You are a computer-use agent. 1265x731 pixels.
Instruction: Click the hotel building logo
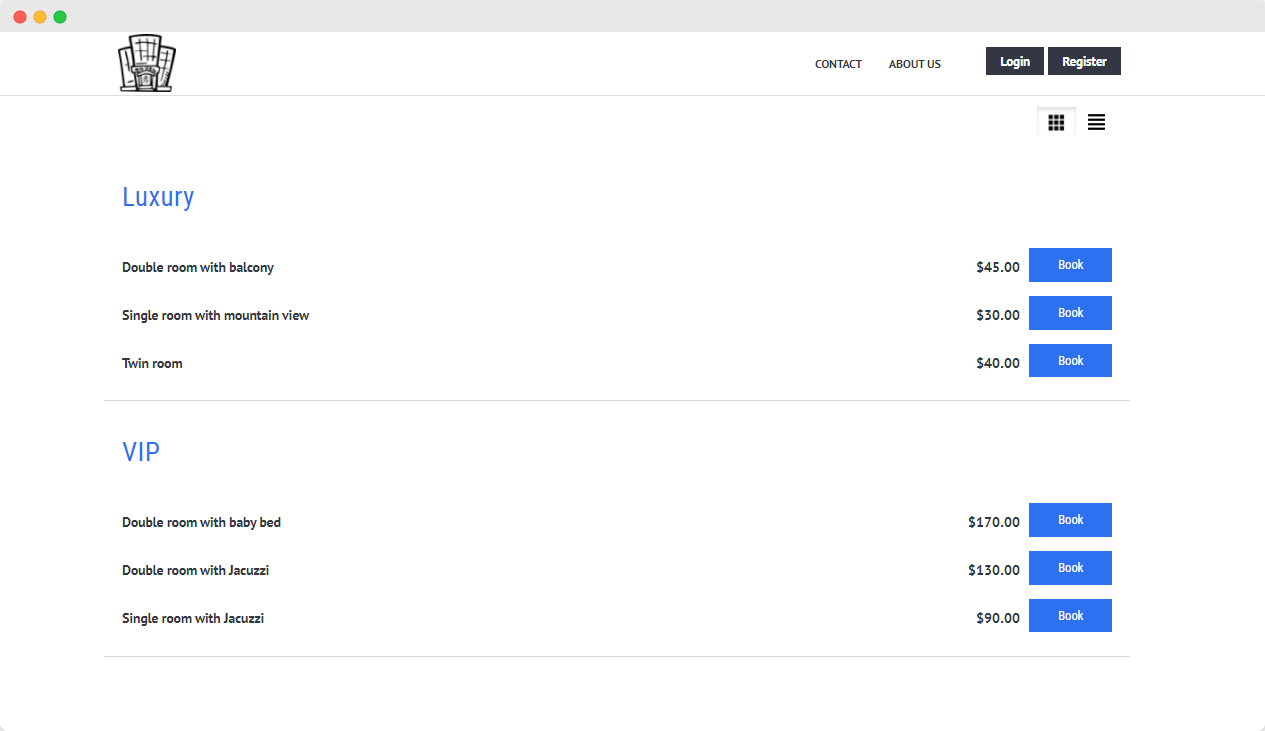pos(147,63)
